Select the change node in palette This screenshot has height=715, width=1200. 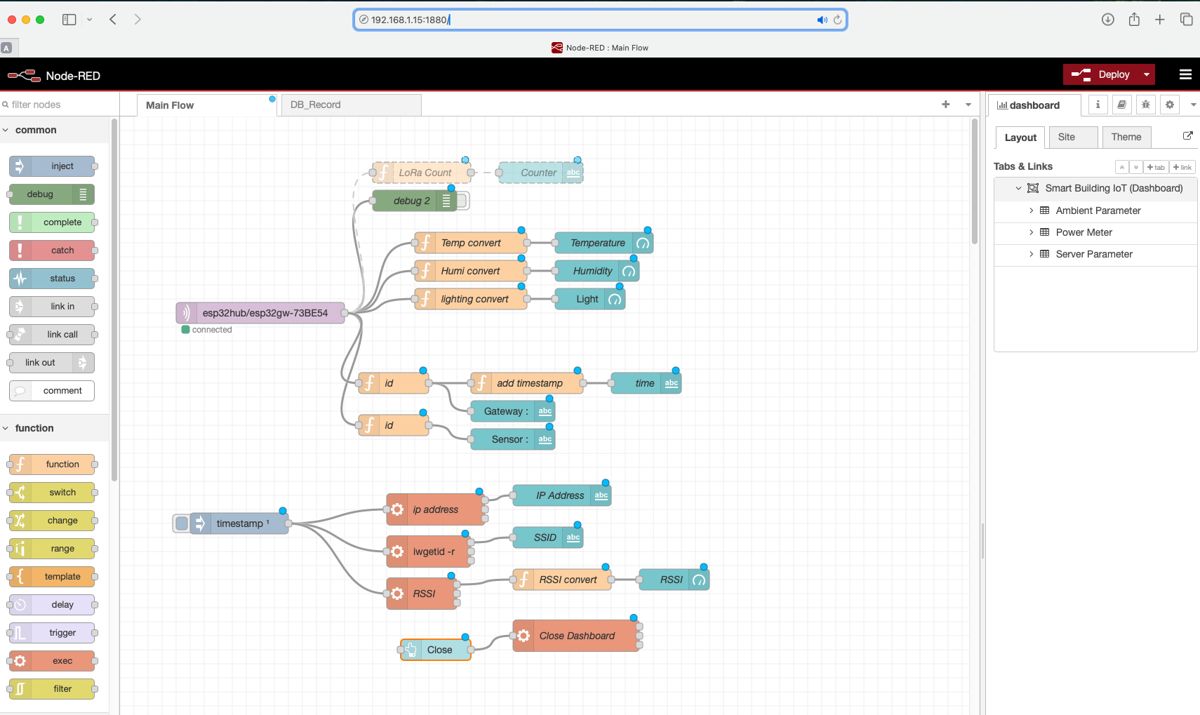click(x=52, y=520)
